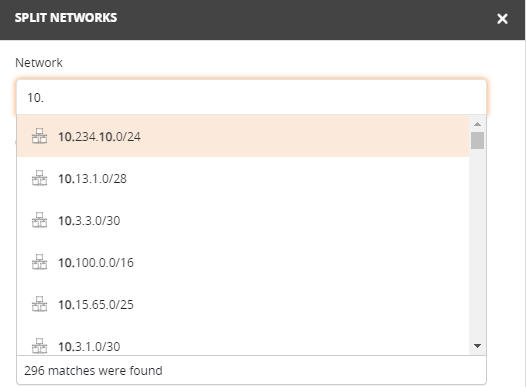This screenshot has height=387, width=526.
Task: Select the 10.234.10.0/24 network suggestion
Action: 243,136
